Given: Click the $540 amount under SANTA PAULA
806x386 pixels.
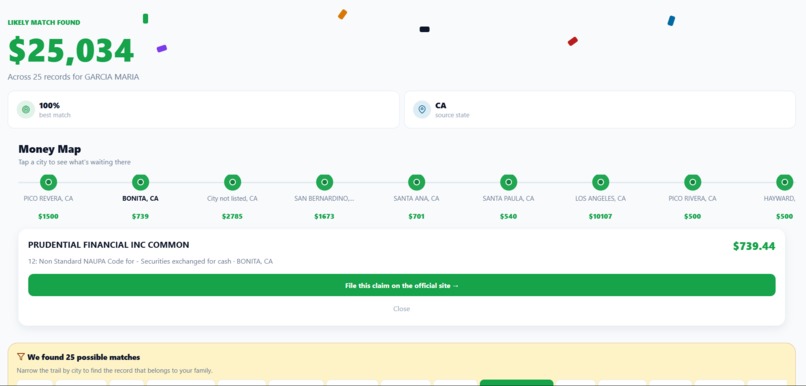Looking at the screenshot, I should point(508,216).
